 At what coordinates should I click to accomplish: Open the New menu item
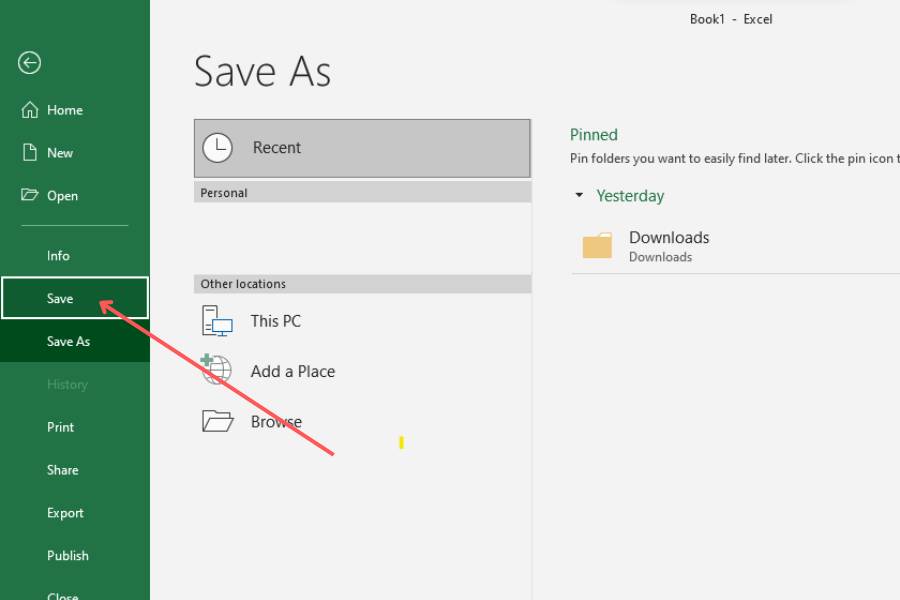75,153
